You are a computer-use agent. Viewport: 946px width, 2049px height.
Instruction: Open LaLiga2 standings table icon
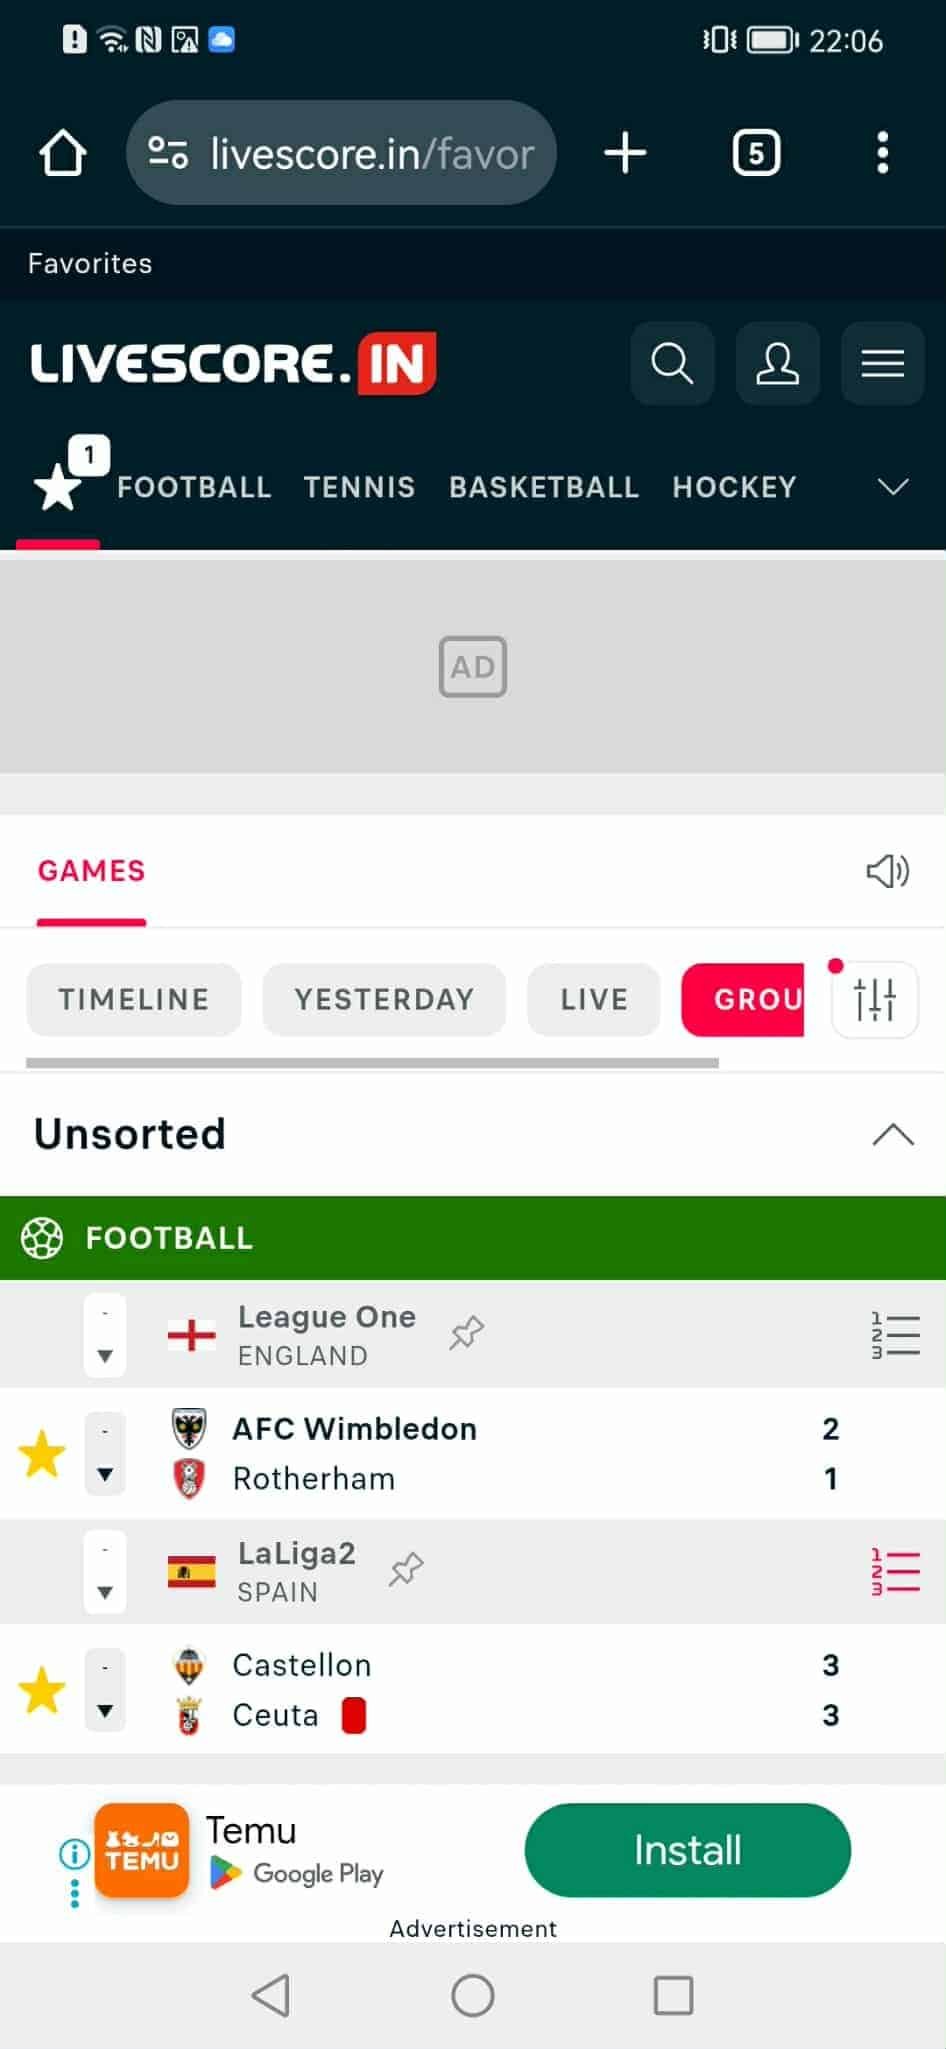coord(895,1571)
